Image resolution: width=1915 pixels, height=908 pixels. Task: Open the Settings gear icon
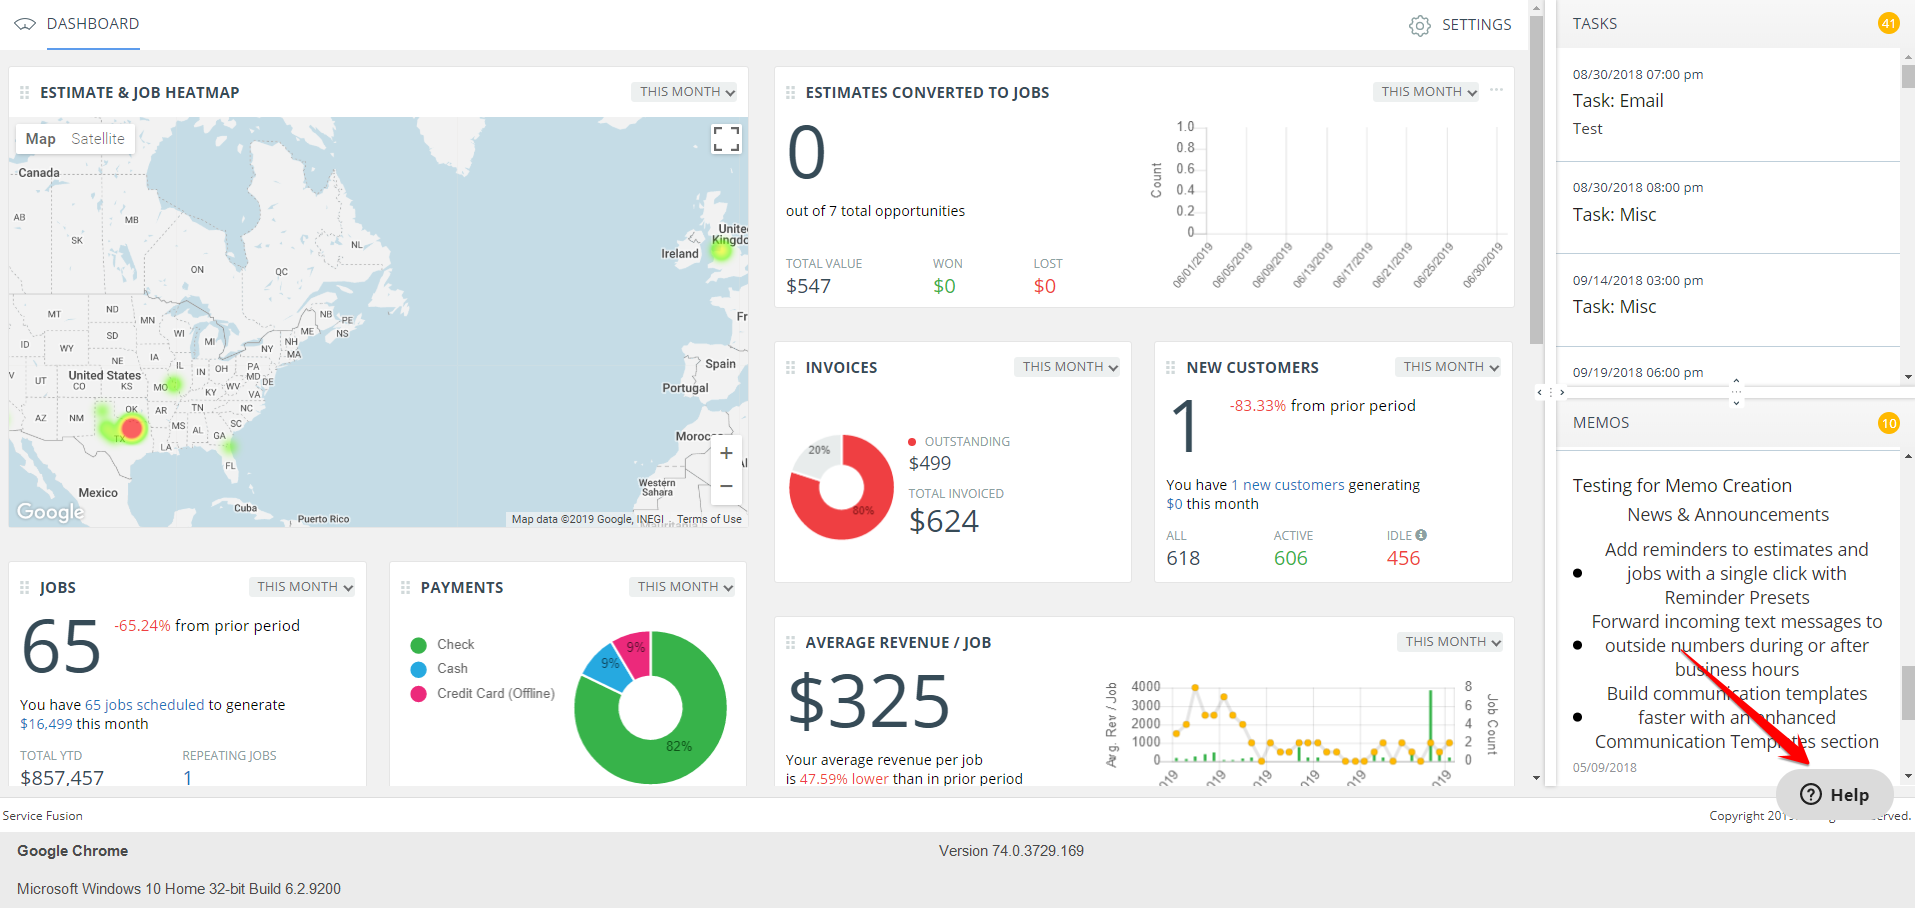pyautogui.click(x=1419, y=25)
